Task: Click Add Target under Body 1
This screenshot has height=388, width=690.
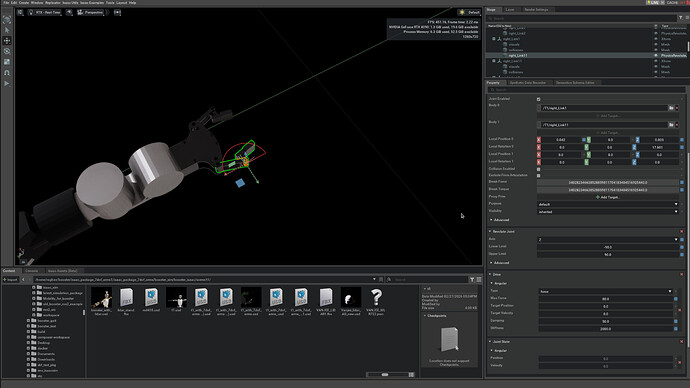Action: (x=608, y=132)
